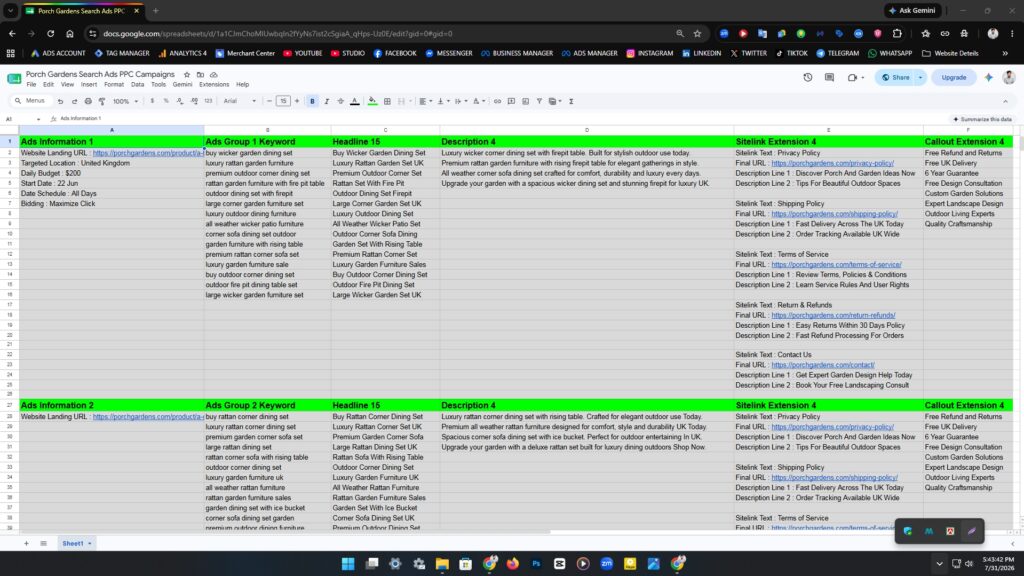Screen dimensions: 1024x576
Task: Click the insert comment icon in toolbar
Action: [x=511, y=101]
